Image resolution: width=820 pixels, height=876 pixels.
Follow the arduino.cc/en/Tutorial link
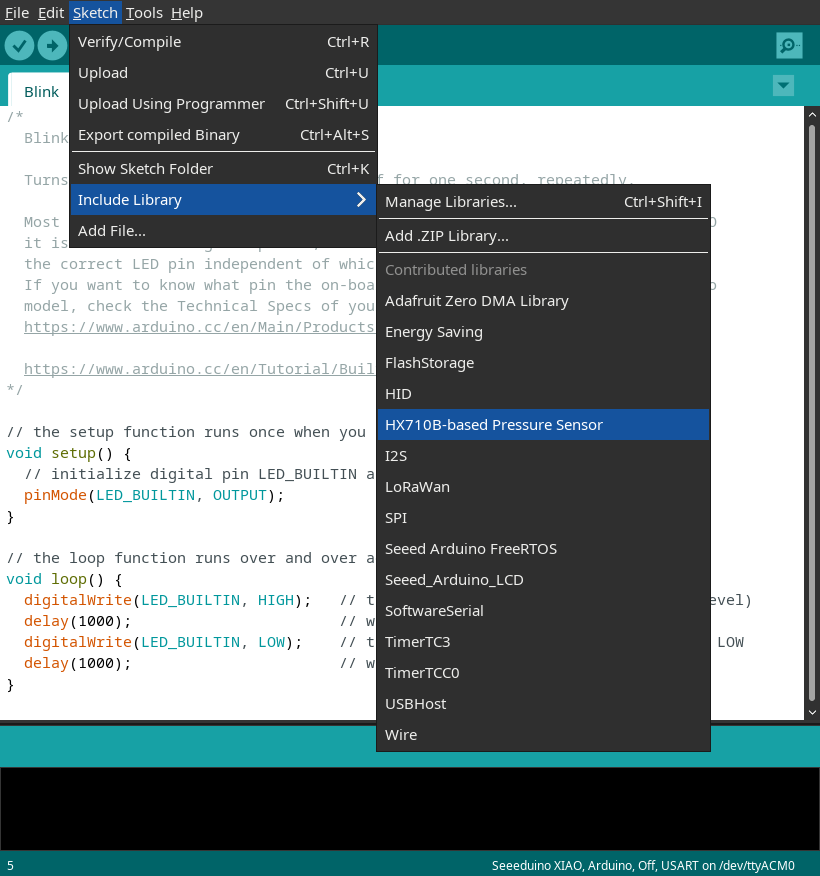tap(199, 369)
